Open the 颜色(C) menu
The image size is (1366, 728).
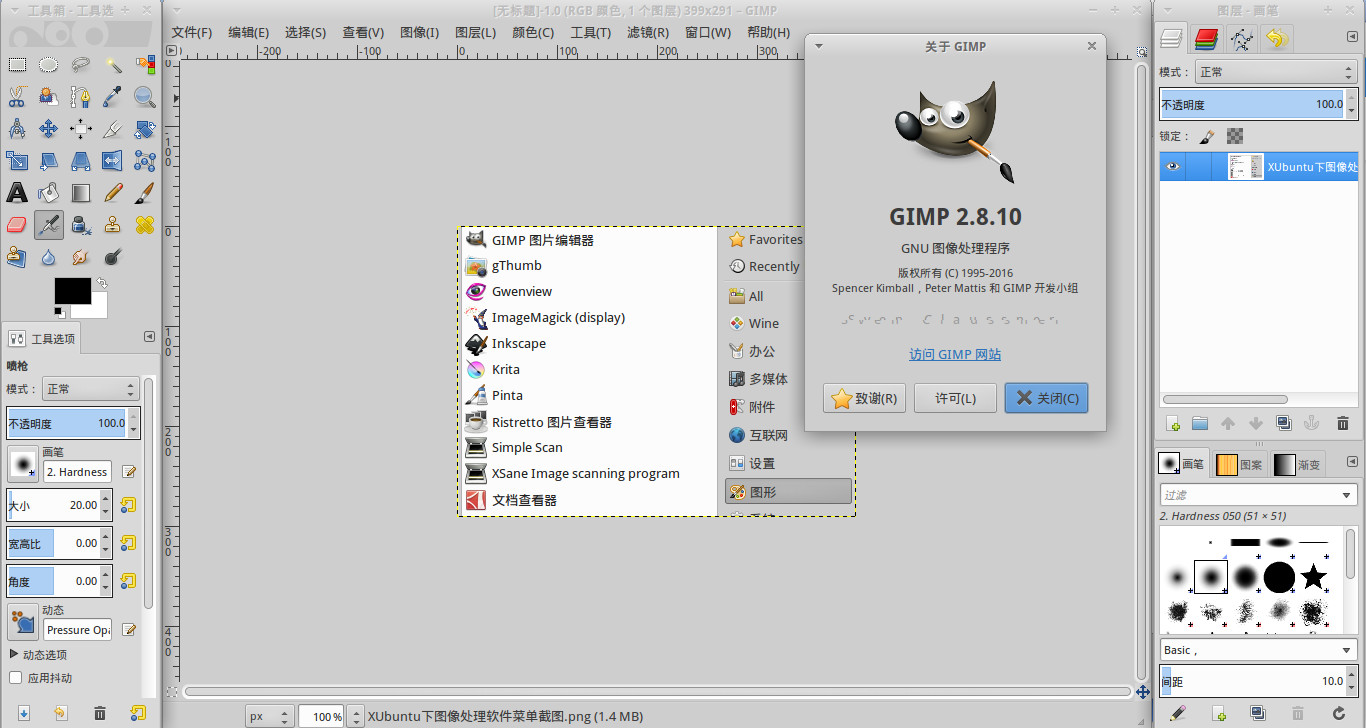point(533,32)
